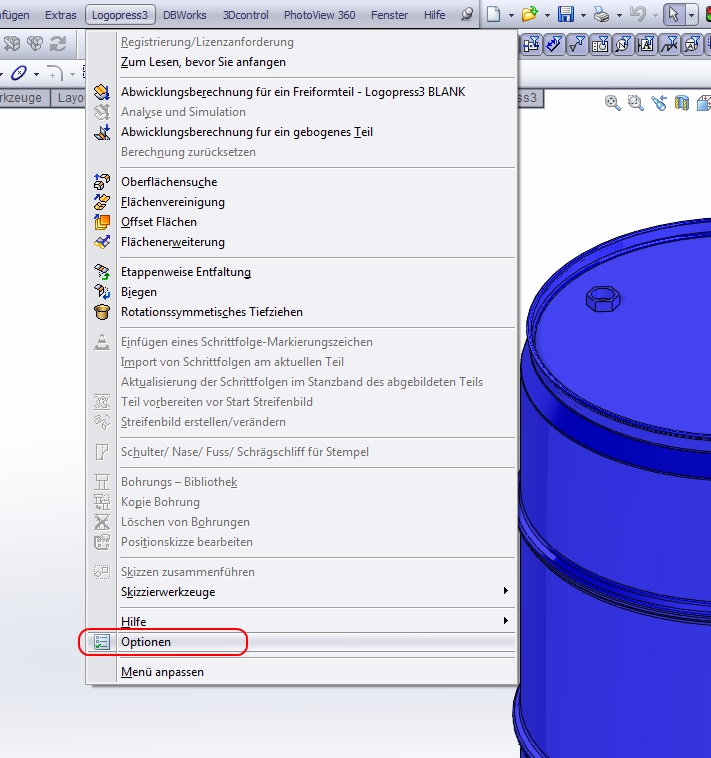This screenshot has height=758, width=711.
Task: Expand the Select tool dropdown arrow
Action: (x=692, y=15)
